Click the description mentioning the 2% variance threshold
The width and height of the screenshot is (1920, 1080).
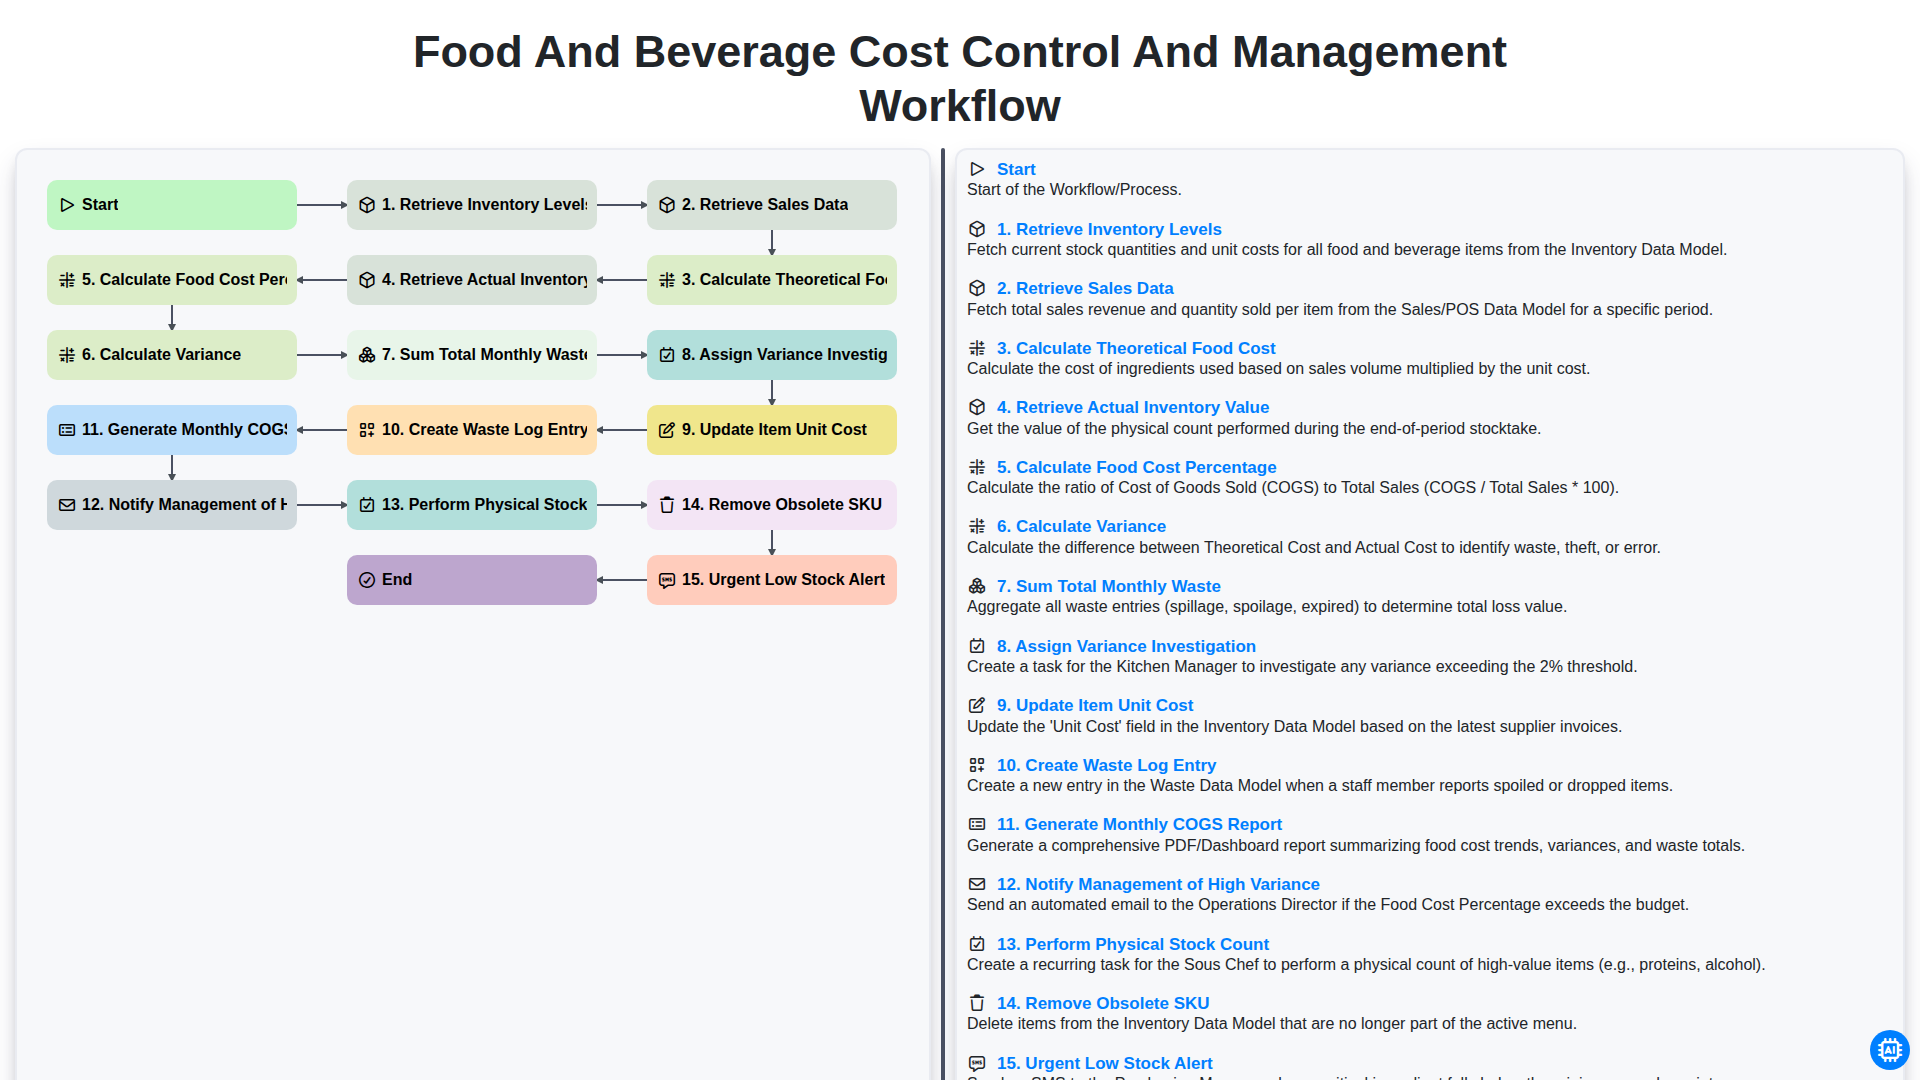(x=1302, y=667)
